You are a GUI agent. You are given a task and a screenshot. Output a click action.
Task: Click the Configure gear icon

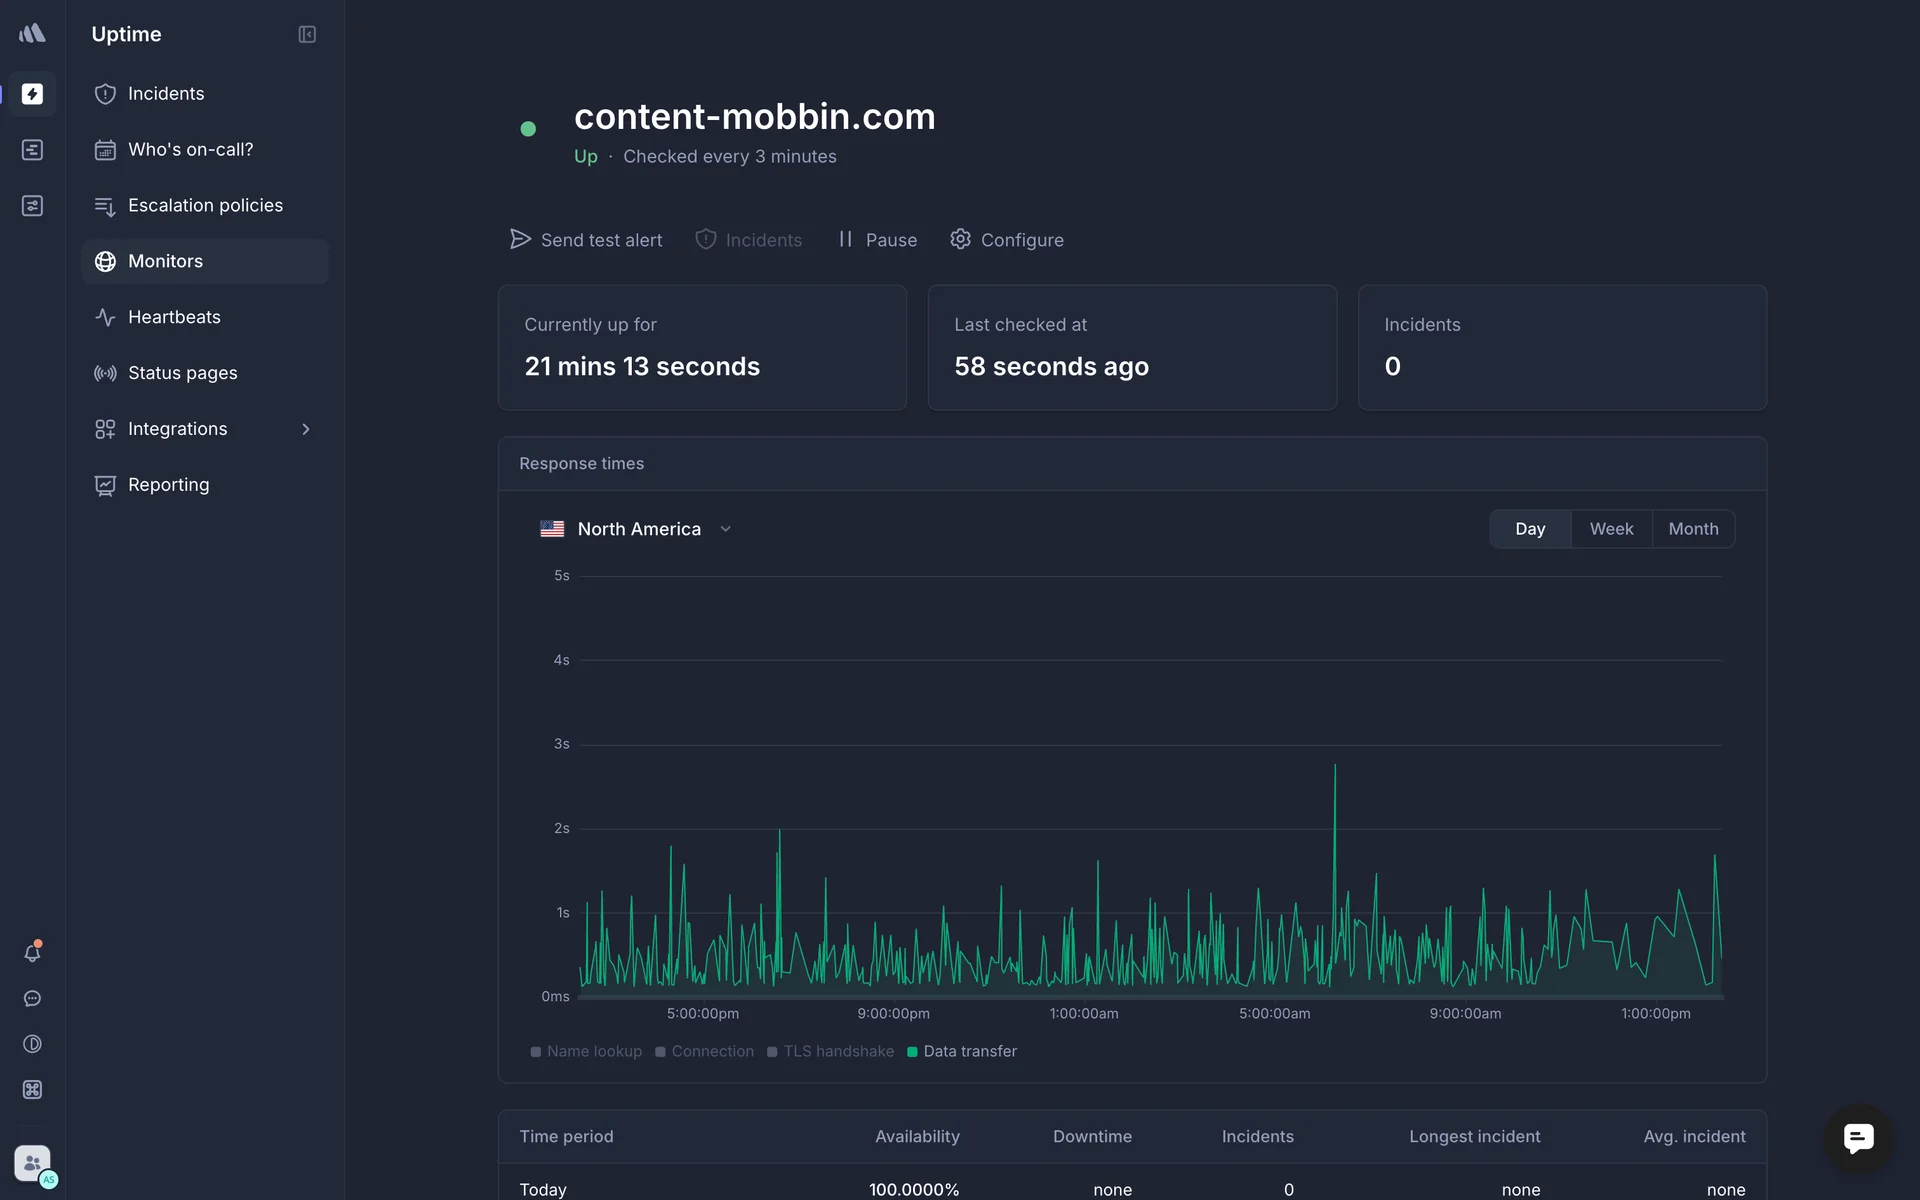(960, 239)
